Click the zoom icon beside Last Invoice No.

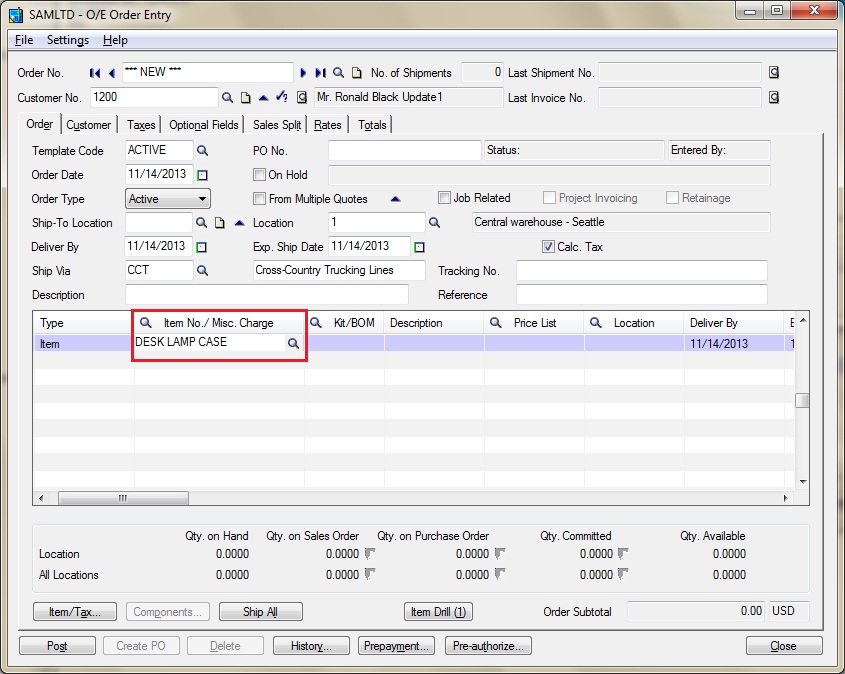click(773, 97)
